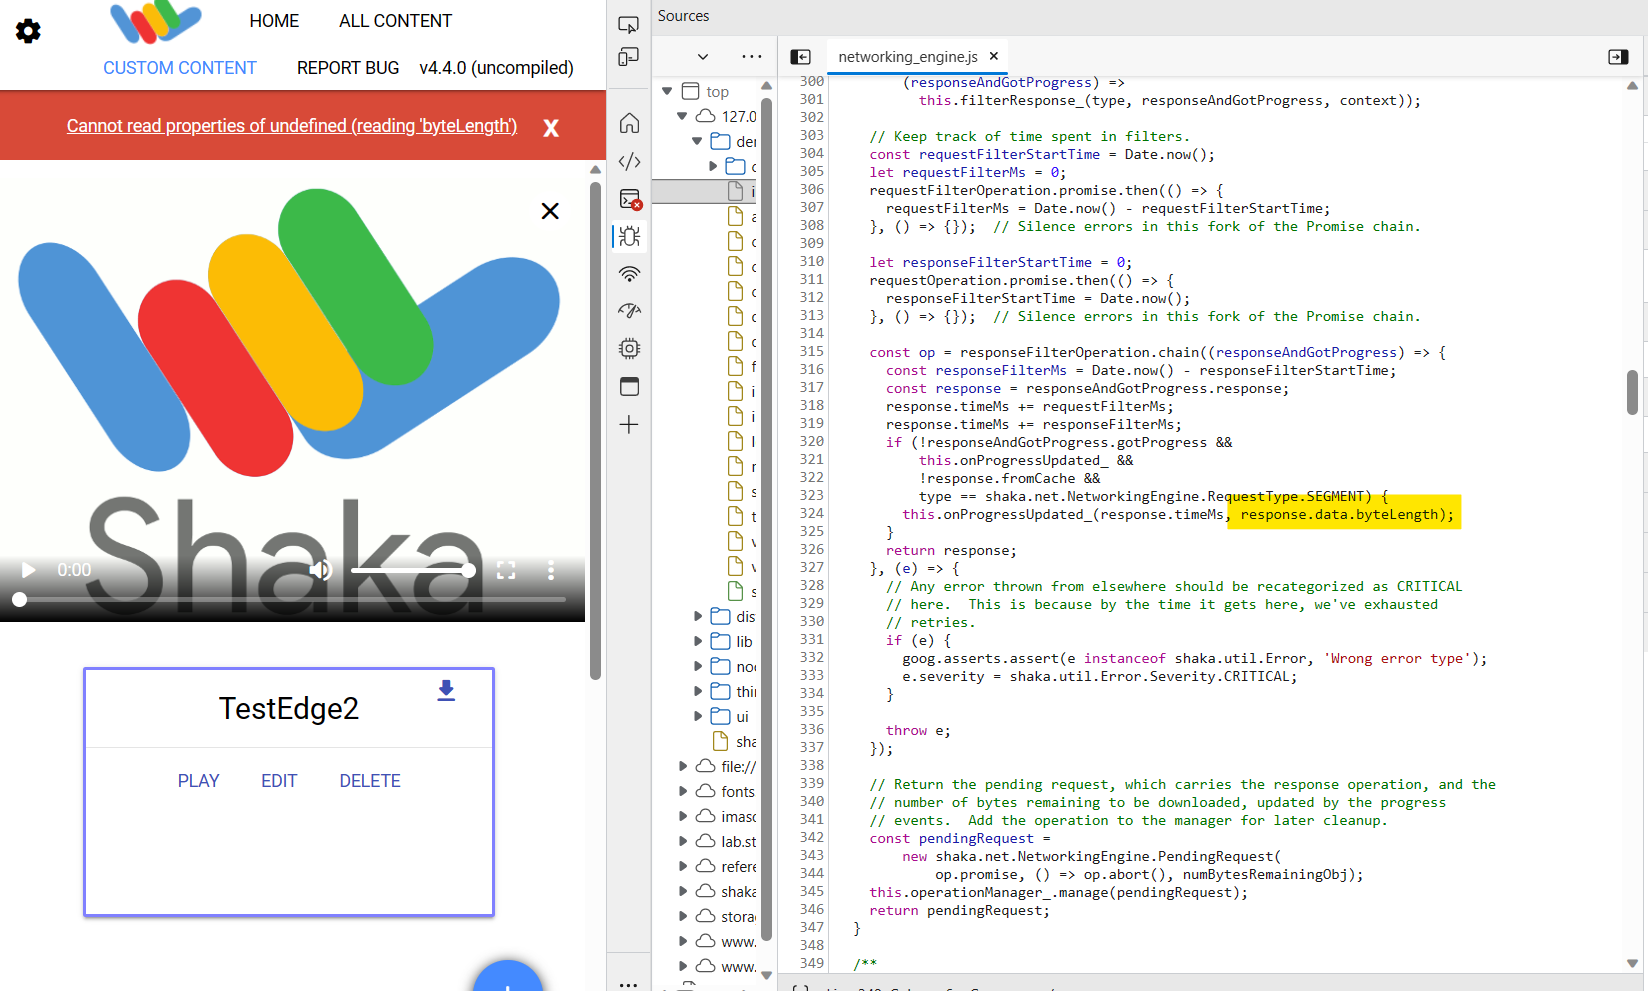Click the volume slider

point(412,570)
